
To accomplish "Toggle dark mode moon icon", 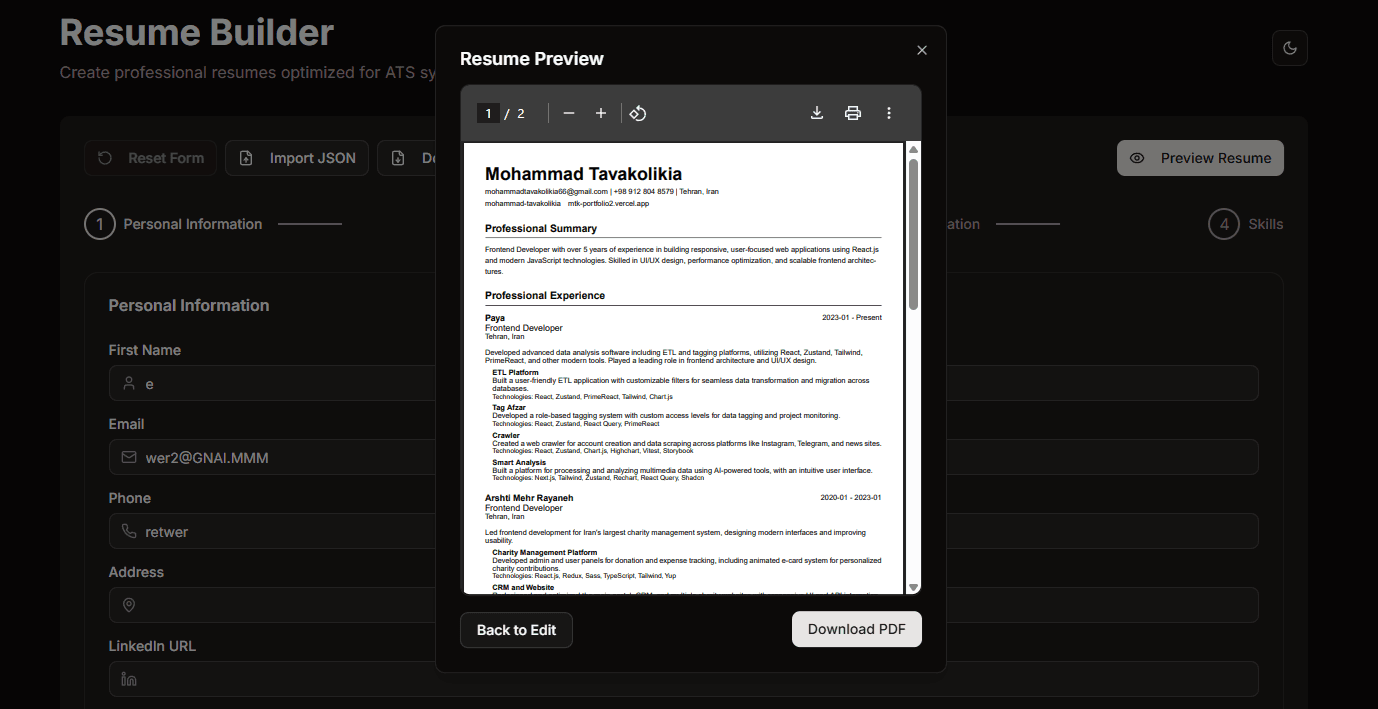I will [1290, 48].
